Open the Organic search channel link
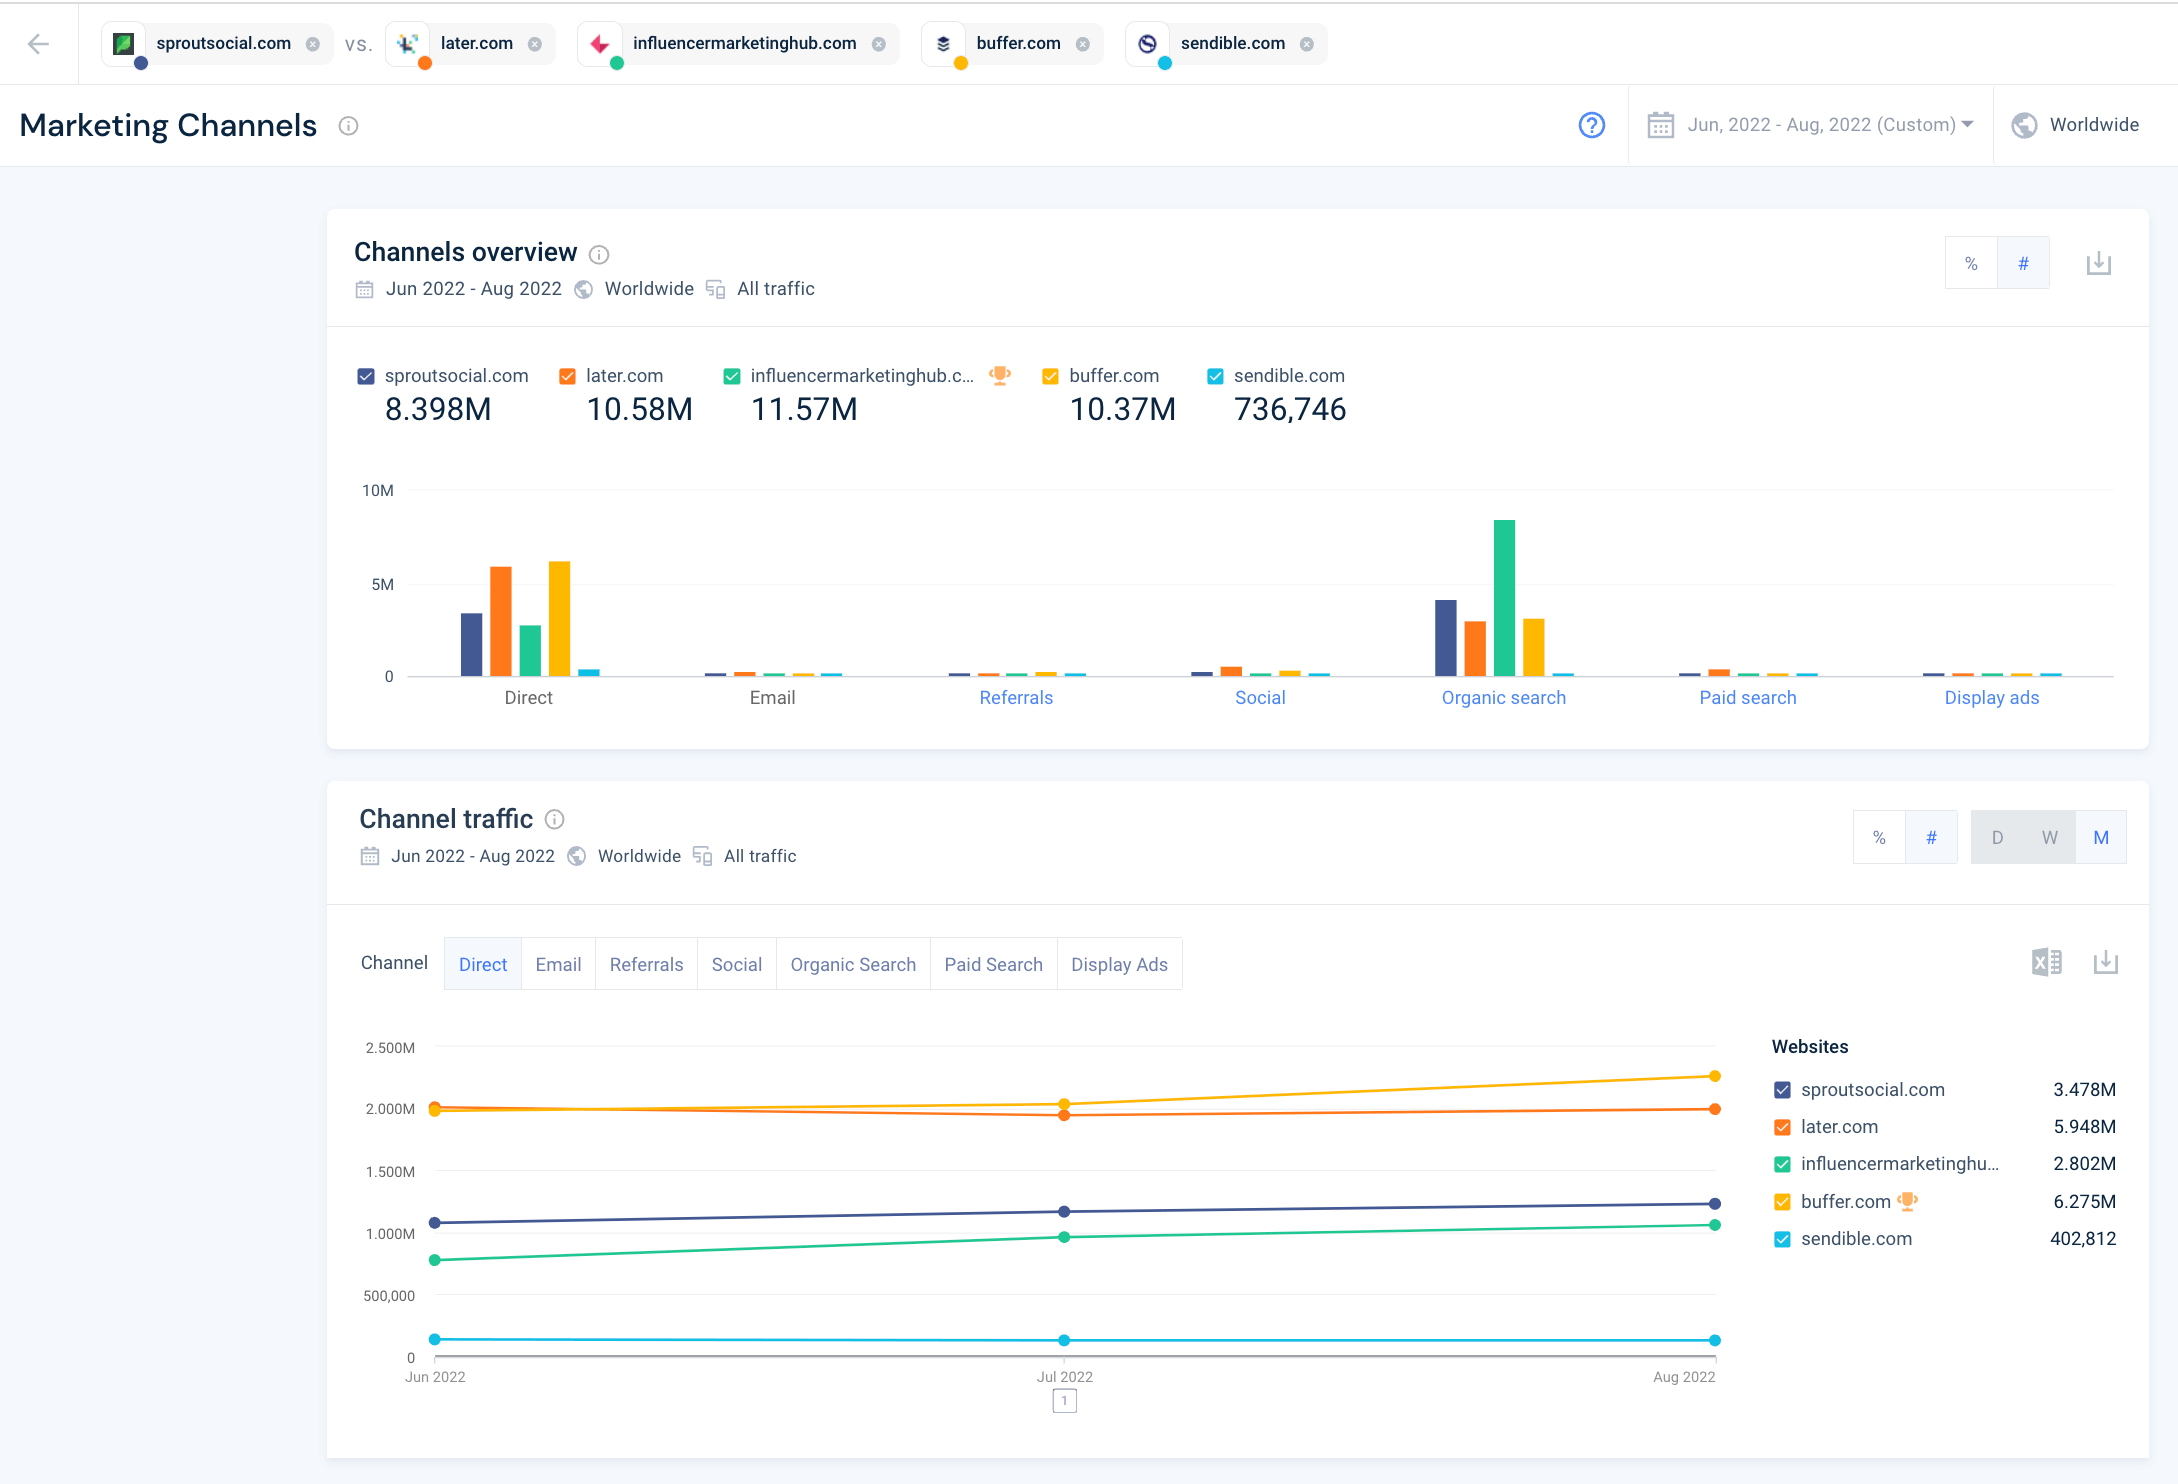This screenshot has height=1484, width=2178. click(x=1504, y=698)
